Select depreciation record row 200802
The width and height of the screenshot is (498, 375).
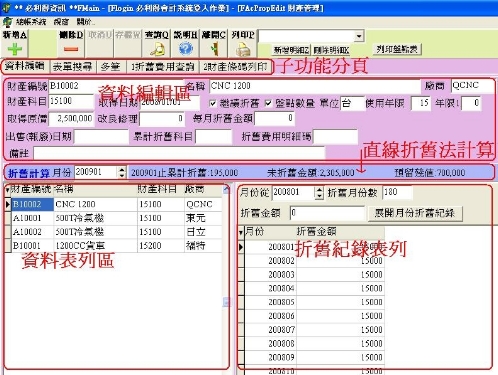[x=311, y=261]
